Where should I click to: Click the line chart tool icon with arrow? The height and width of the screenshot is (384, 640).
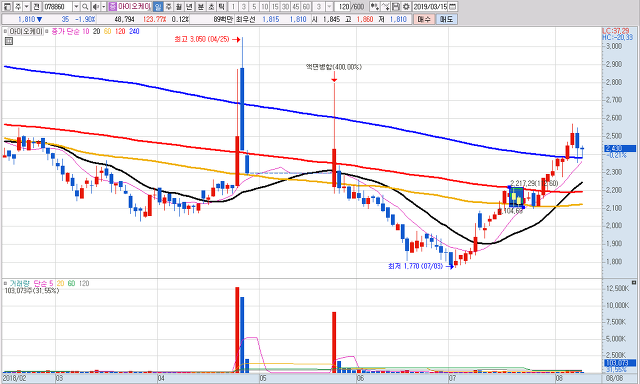[385, 7]
